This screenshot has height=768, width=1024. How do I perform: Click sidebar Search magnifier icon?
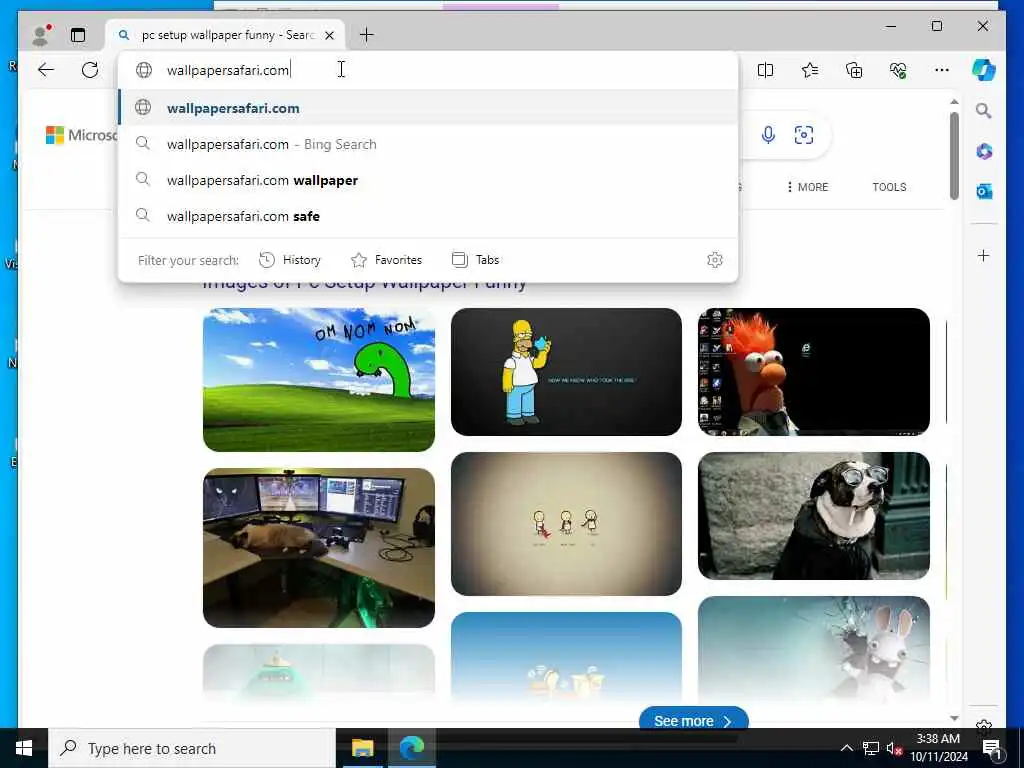984,111
